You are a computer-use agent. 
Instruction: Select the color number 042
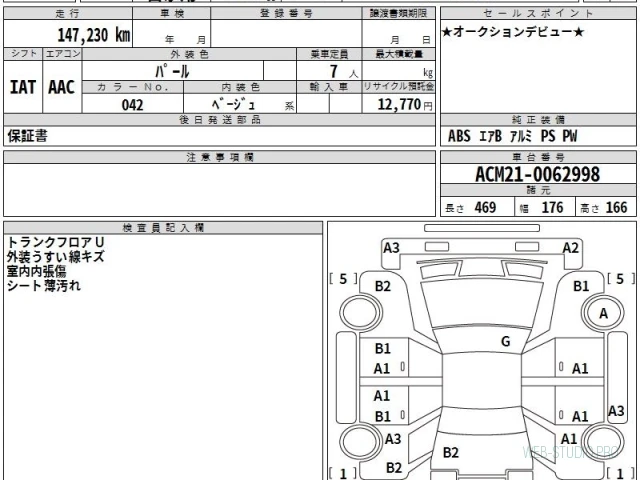(x=133, y=105)
